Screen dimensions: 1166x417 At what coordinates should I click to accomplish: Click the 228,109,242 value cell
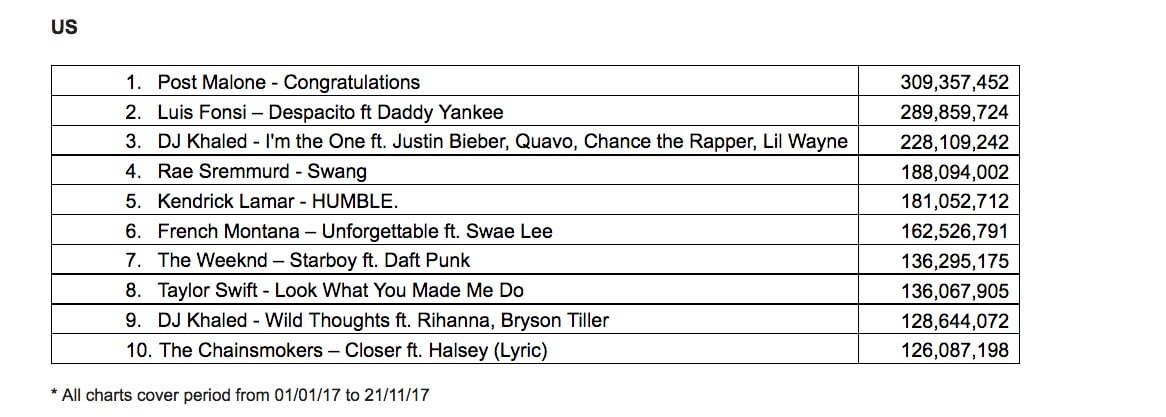tap(954, 142)
